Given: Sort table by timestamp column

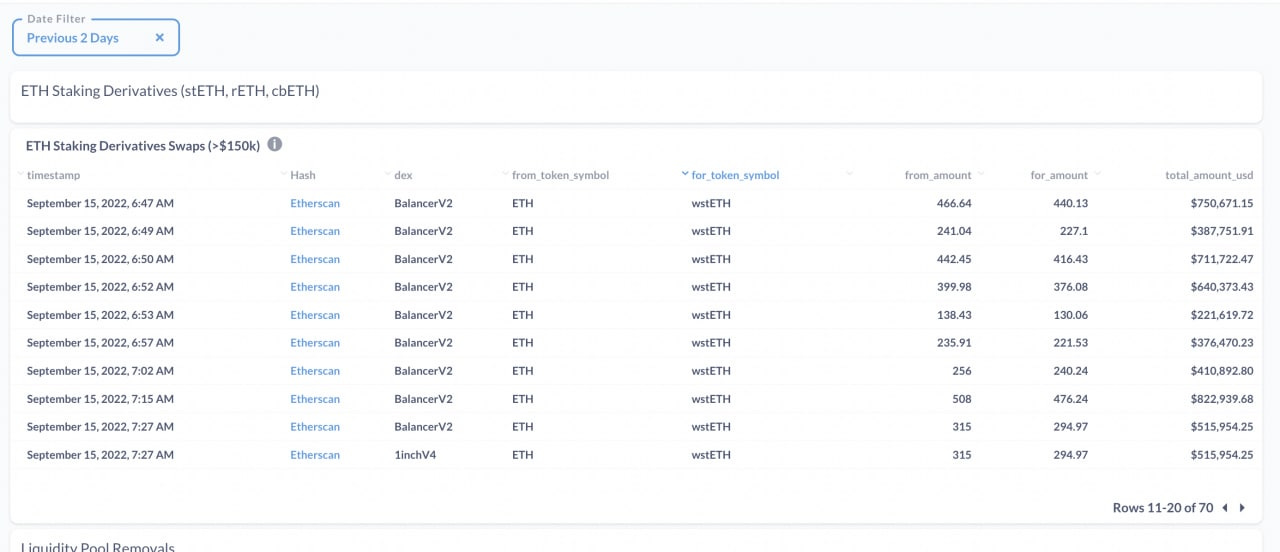Looking at the screenshot, I should [53, 175].
